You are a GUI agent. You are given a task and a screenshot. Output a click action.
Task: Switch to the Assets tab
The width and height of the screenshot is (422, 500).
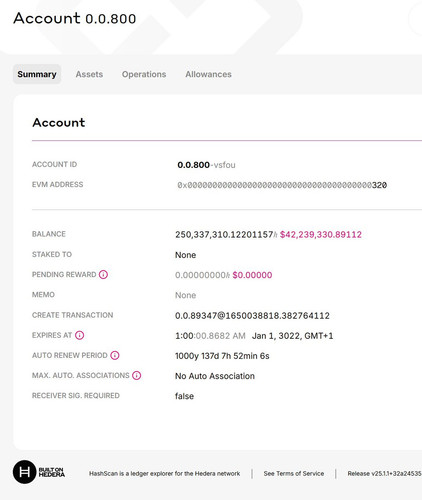(x=89, y=74)
